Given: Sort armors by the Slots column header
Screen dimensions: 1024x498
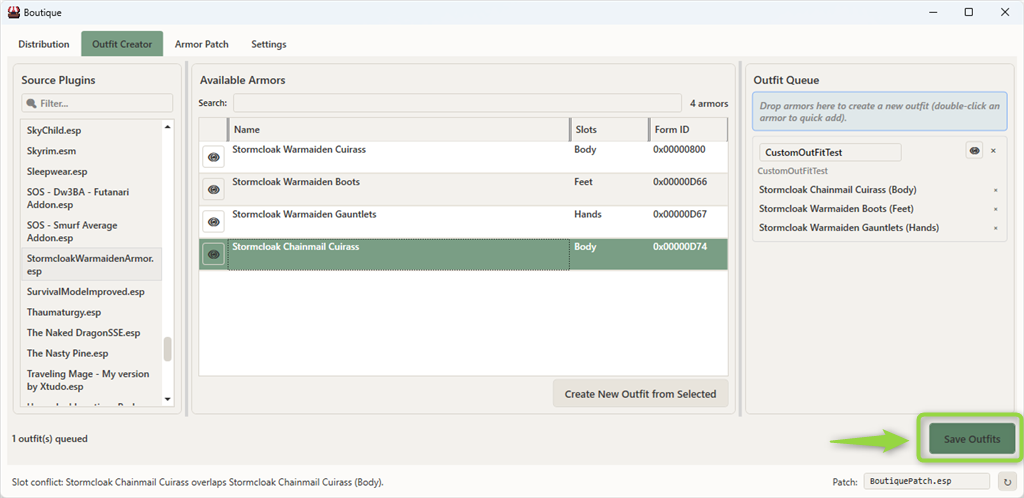Looking at the screenshot, I should coord(608,130).
